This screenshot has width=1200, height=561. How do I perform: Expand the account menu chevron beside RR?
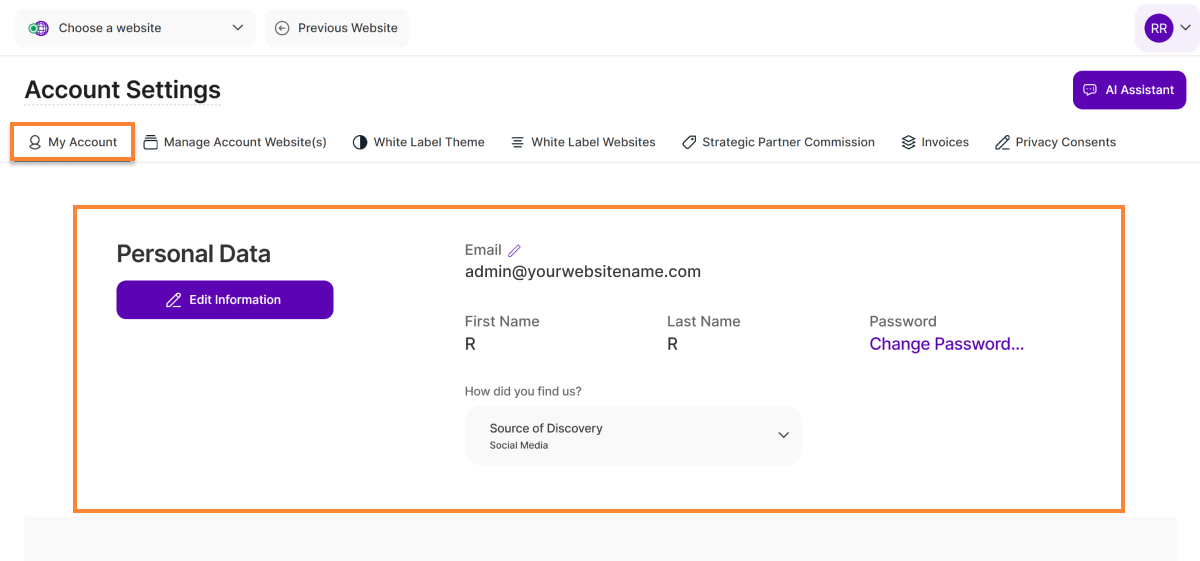[1185, 29]
